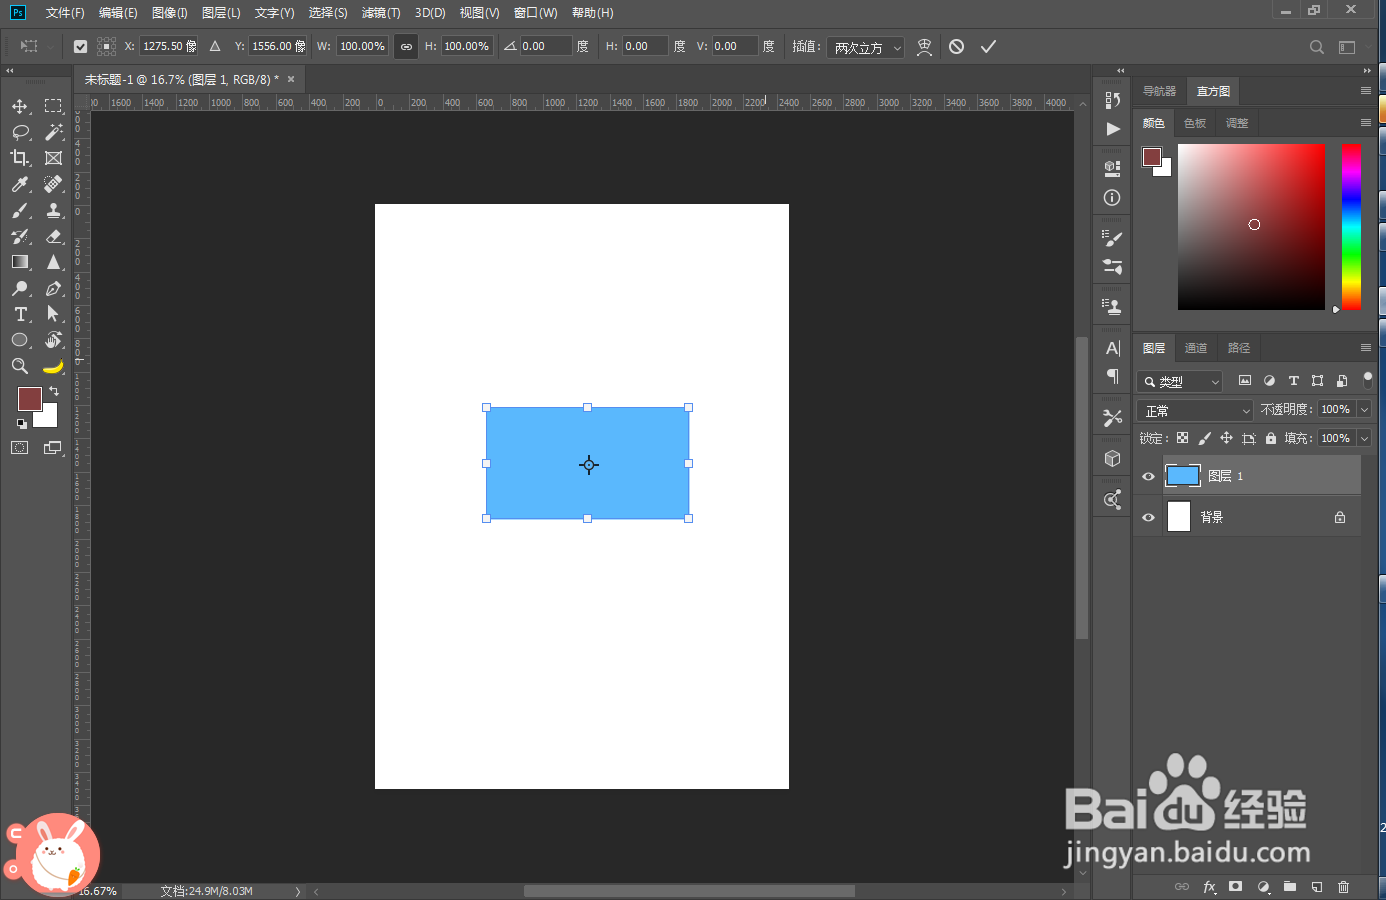Toggle reference point checkbox in options bar
Screen dimensions: 1386x900
coord(81,46)
